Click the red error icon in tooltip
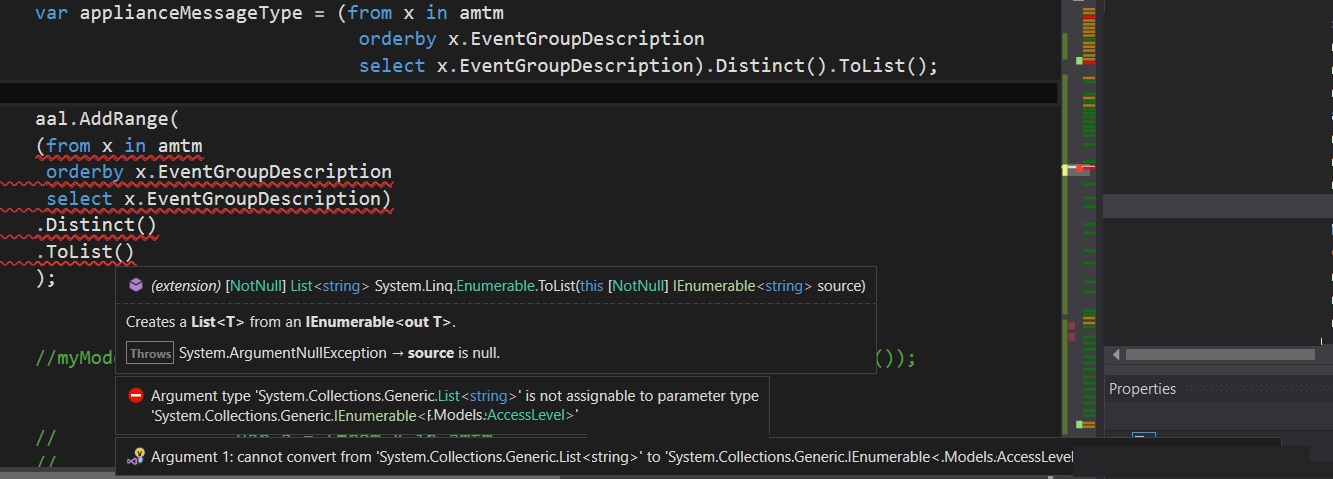Image resolution: width=1333 pixels, height=479 pixels. (136, 396)
